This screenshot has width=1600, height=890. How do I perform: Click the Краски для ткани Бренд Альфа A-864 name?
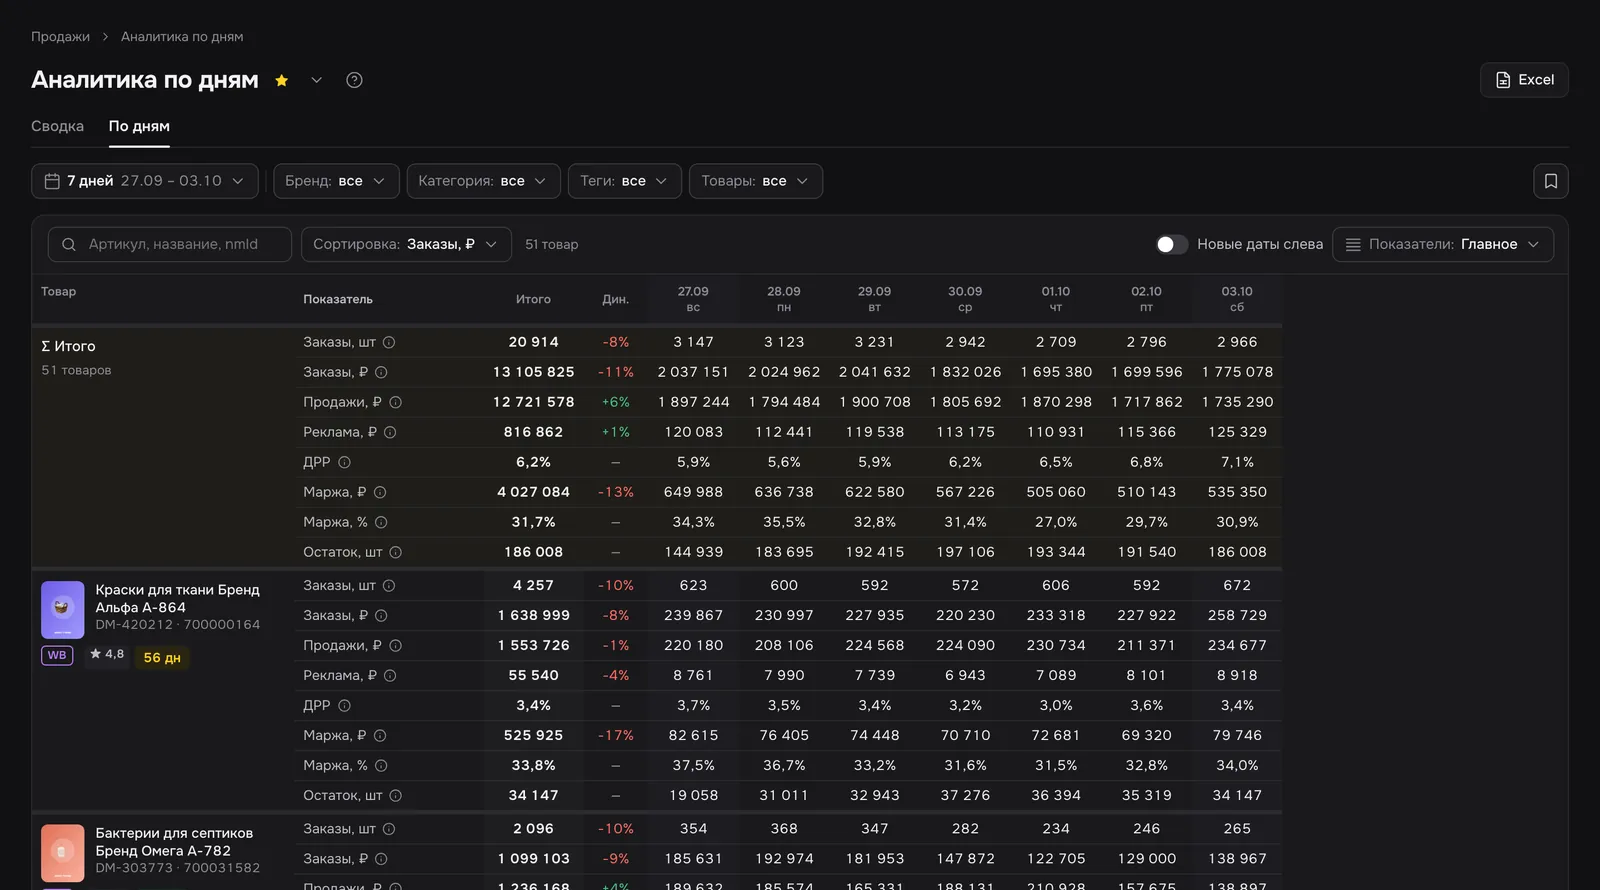coord(177,598)
